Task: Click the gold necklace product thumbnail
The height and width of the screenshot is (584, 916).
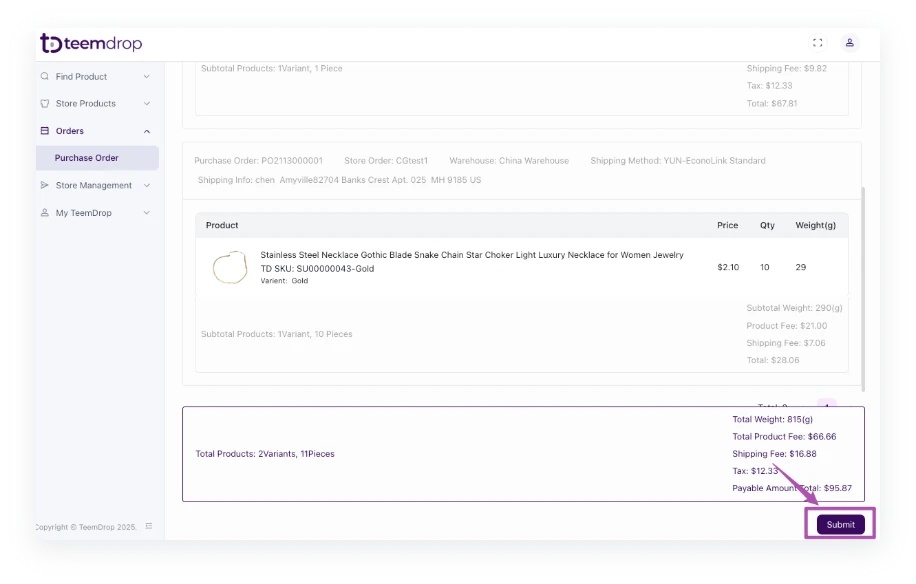Action: click(x=229, y=268)
